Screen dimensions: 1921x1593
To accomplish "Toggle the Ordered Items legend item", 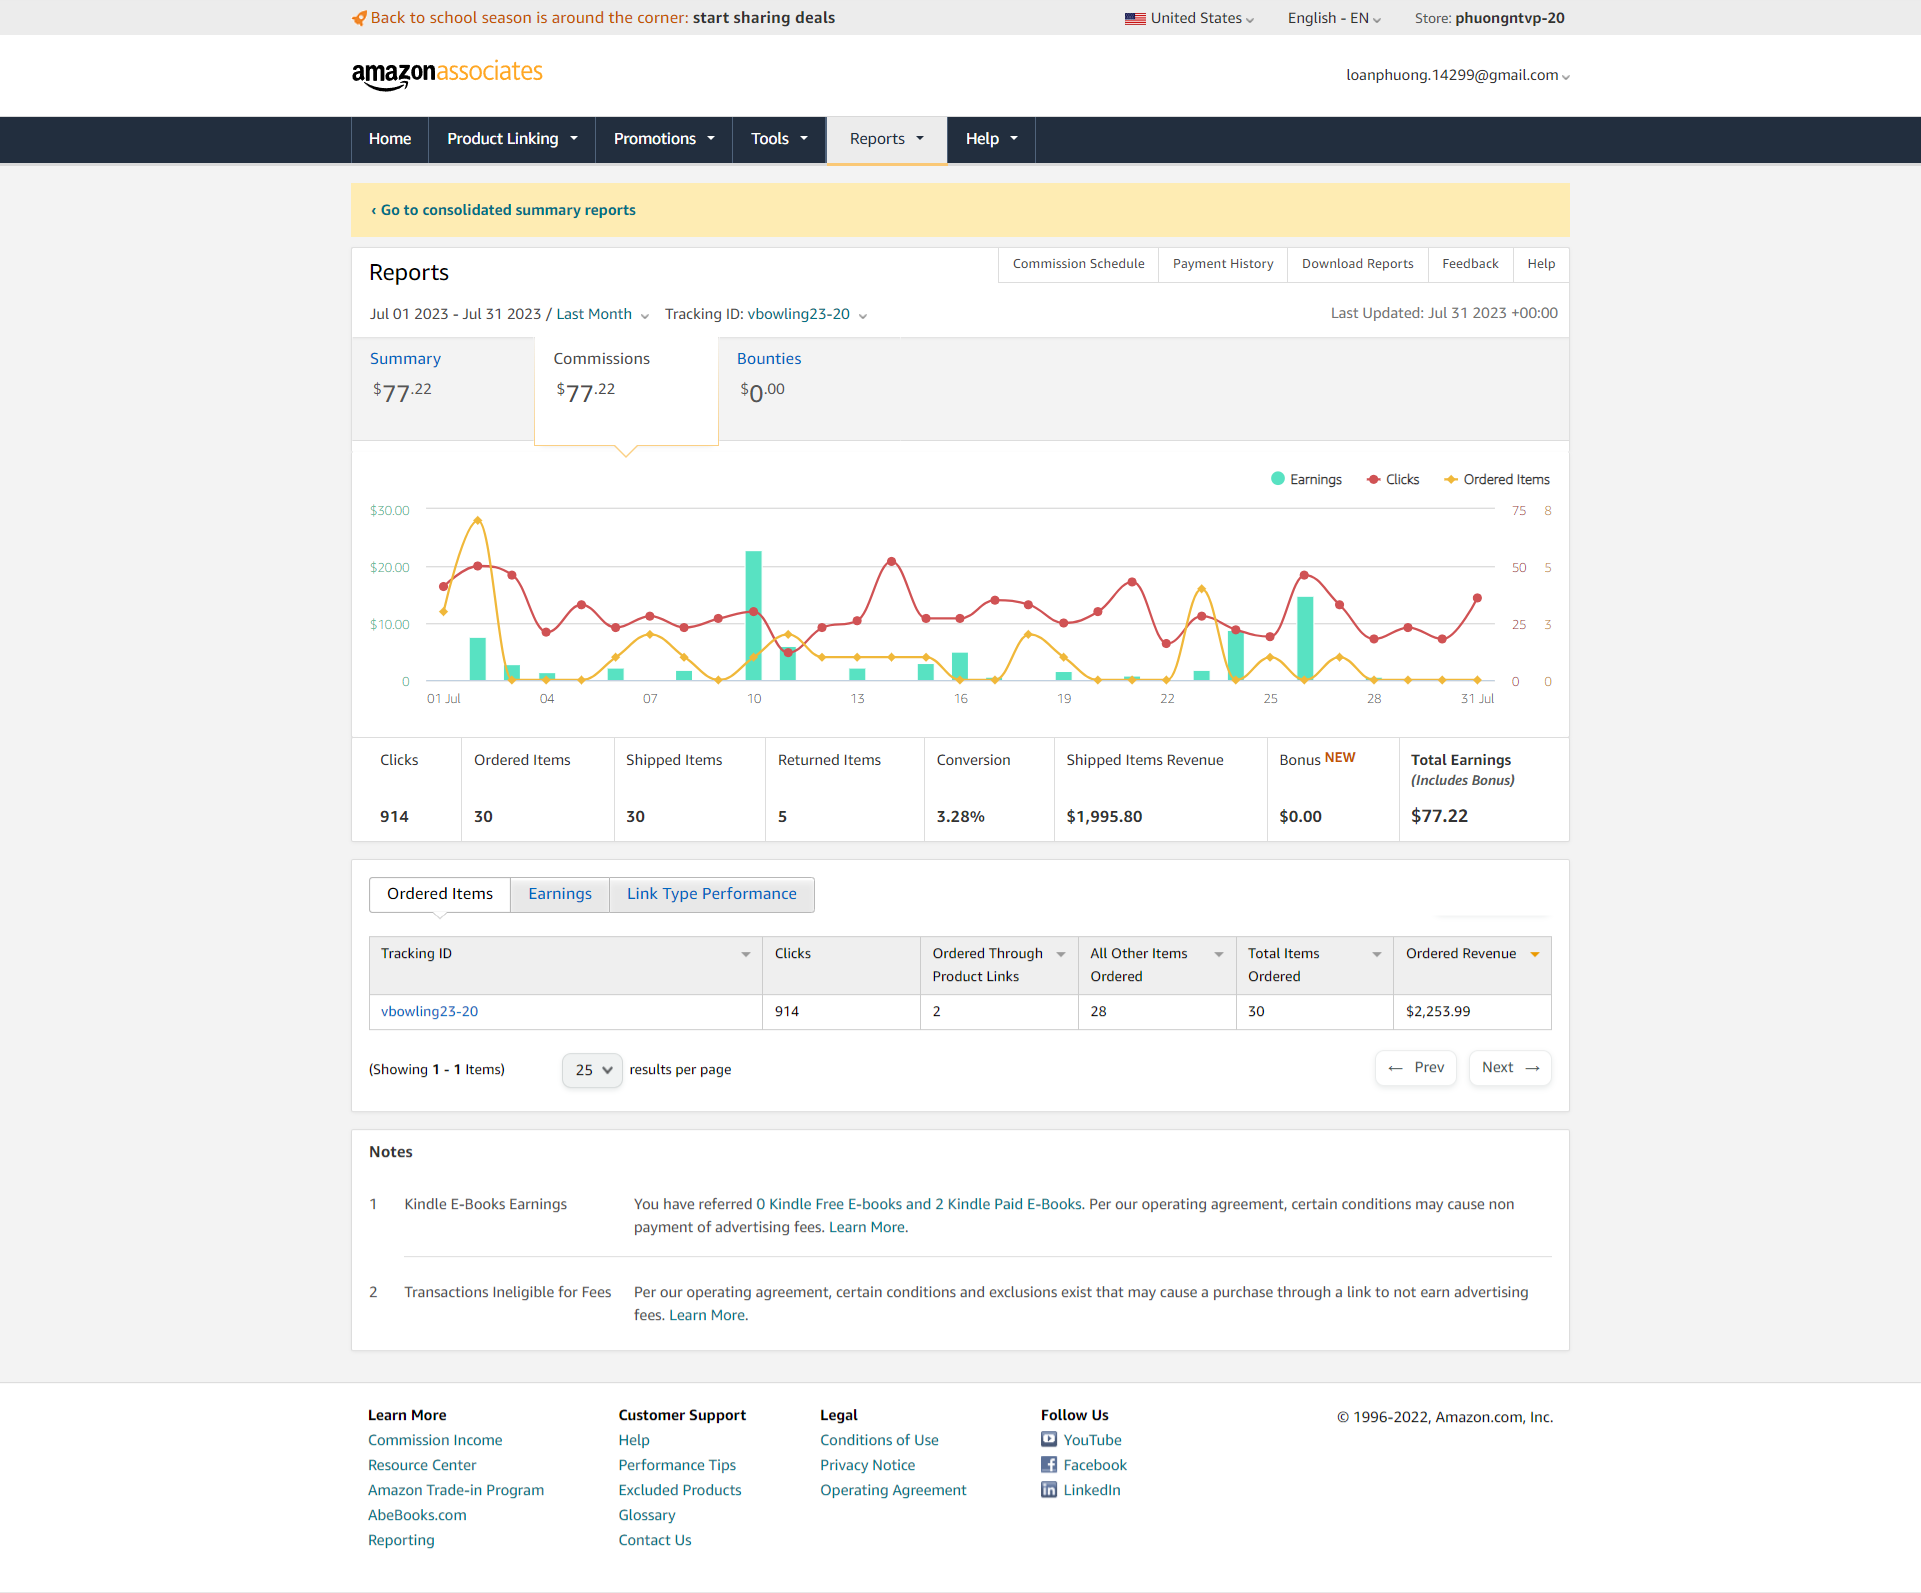I will coord(1497,479).
